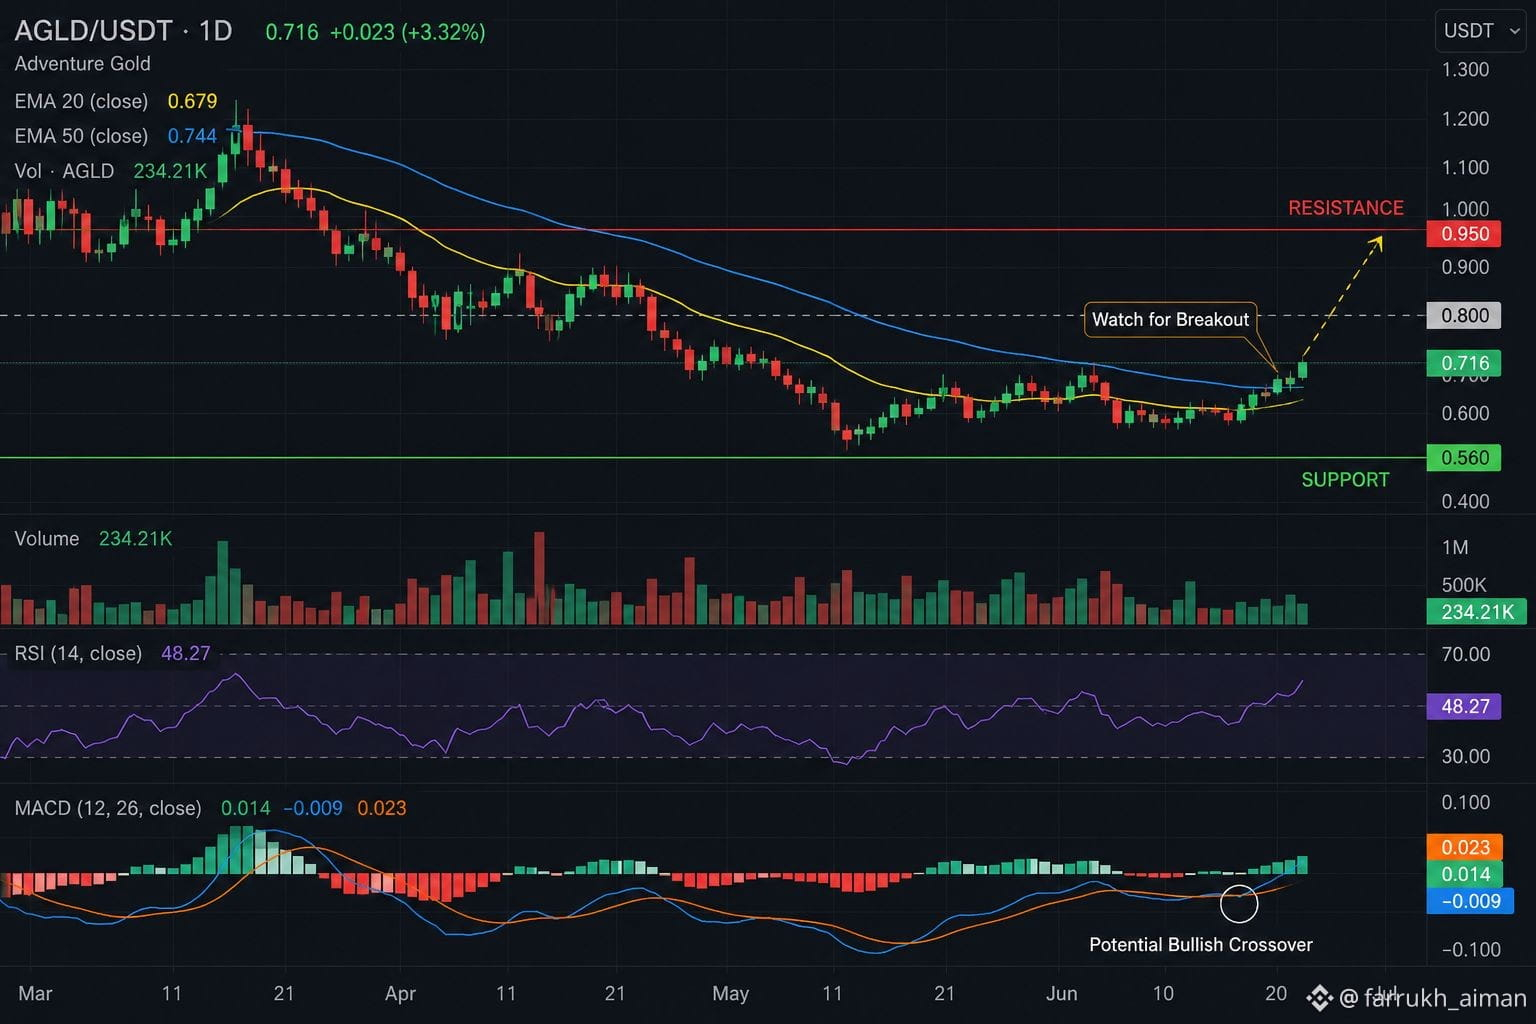Viewport: 1536px width, 1024px height.
Task: Click the May date axis label
Action: pos(730,994)
